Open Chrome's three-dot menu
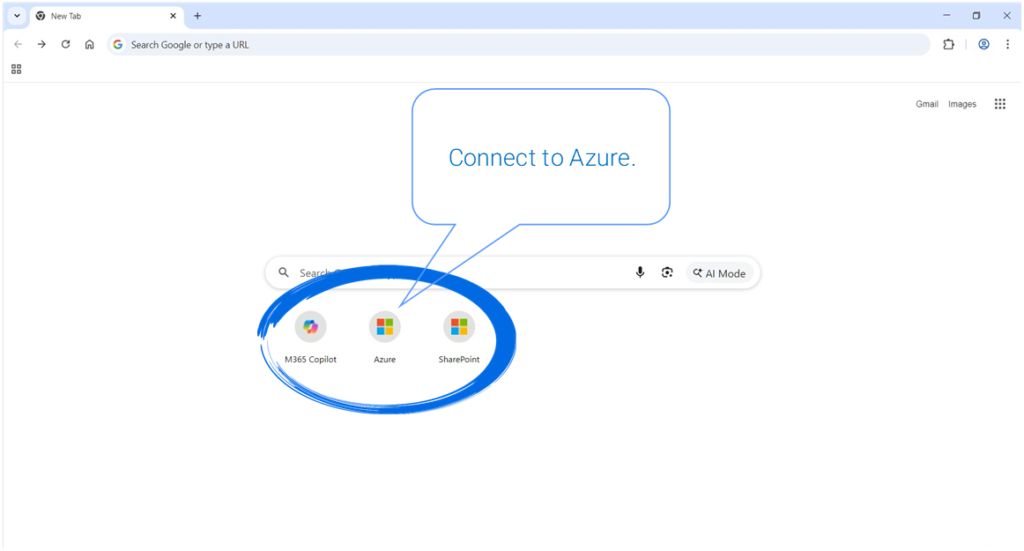 (x=1007, y=44)
